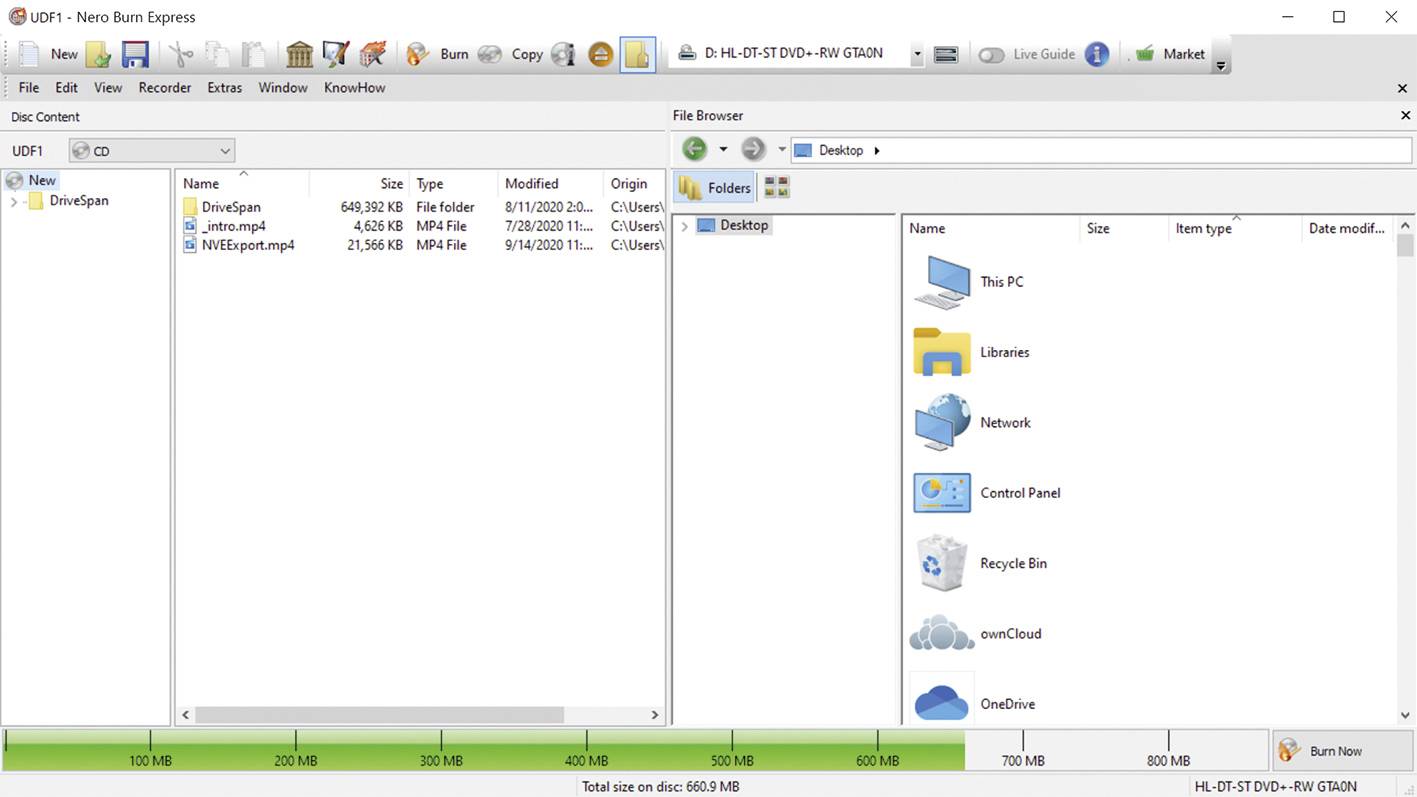Select the _intro.mp4 file in Disc Content

pos(233,226)
